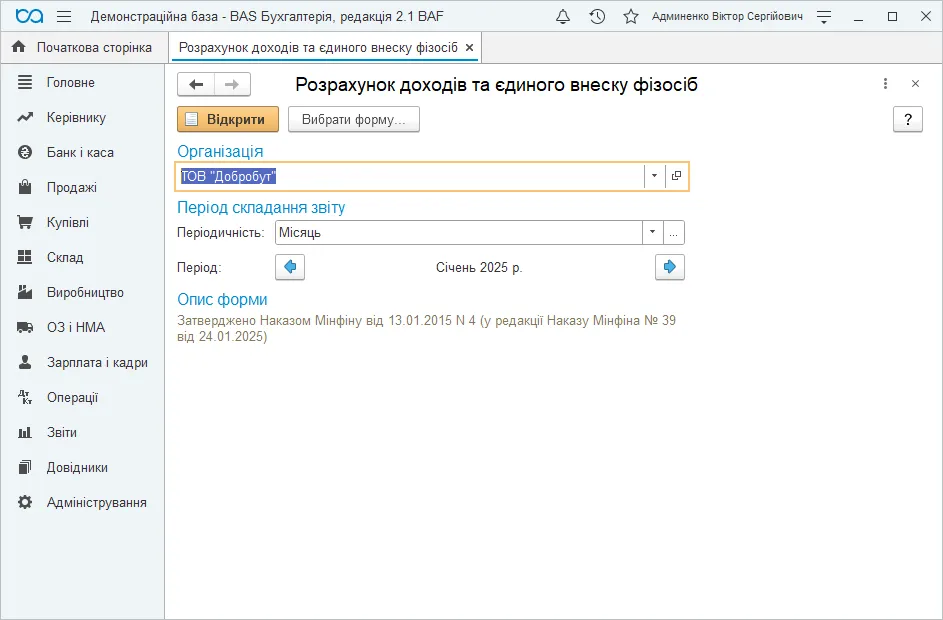Click Банк і каса coin icon

pos(25,152)
